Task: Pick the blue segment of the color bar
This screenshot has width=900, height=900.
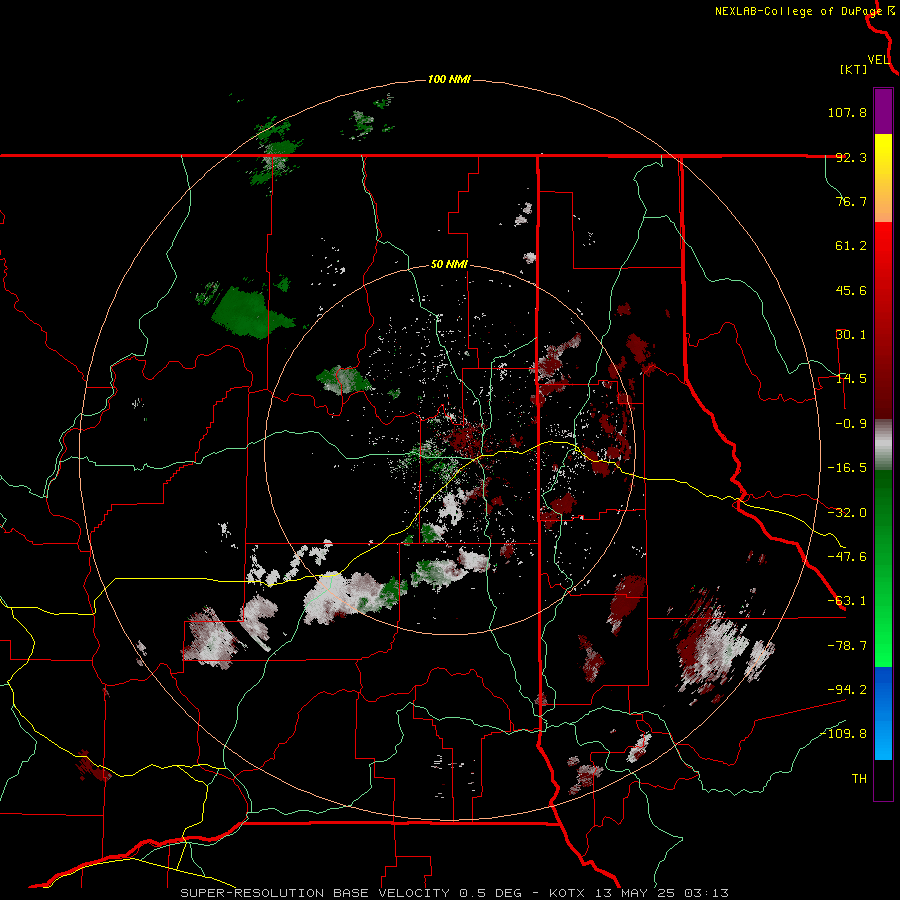Action: (883, 713)
